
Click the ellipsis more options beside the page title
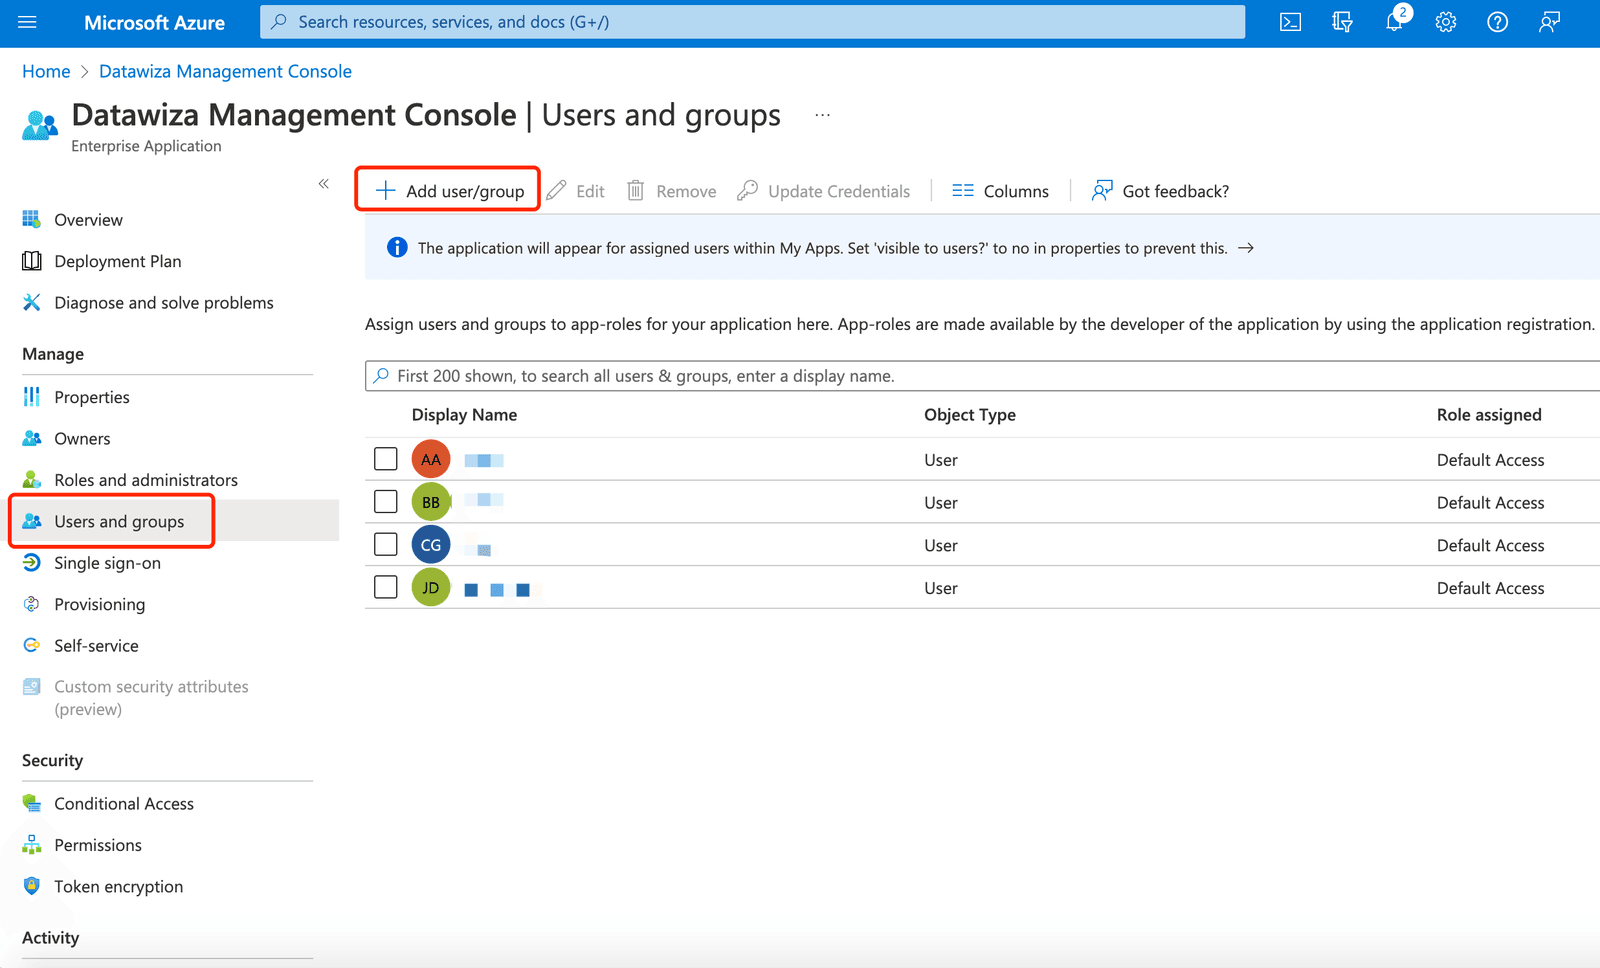point(822,115)
